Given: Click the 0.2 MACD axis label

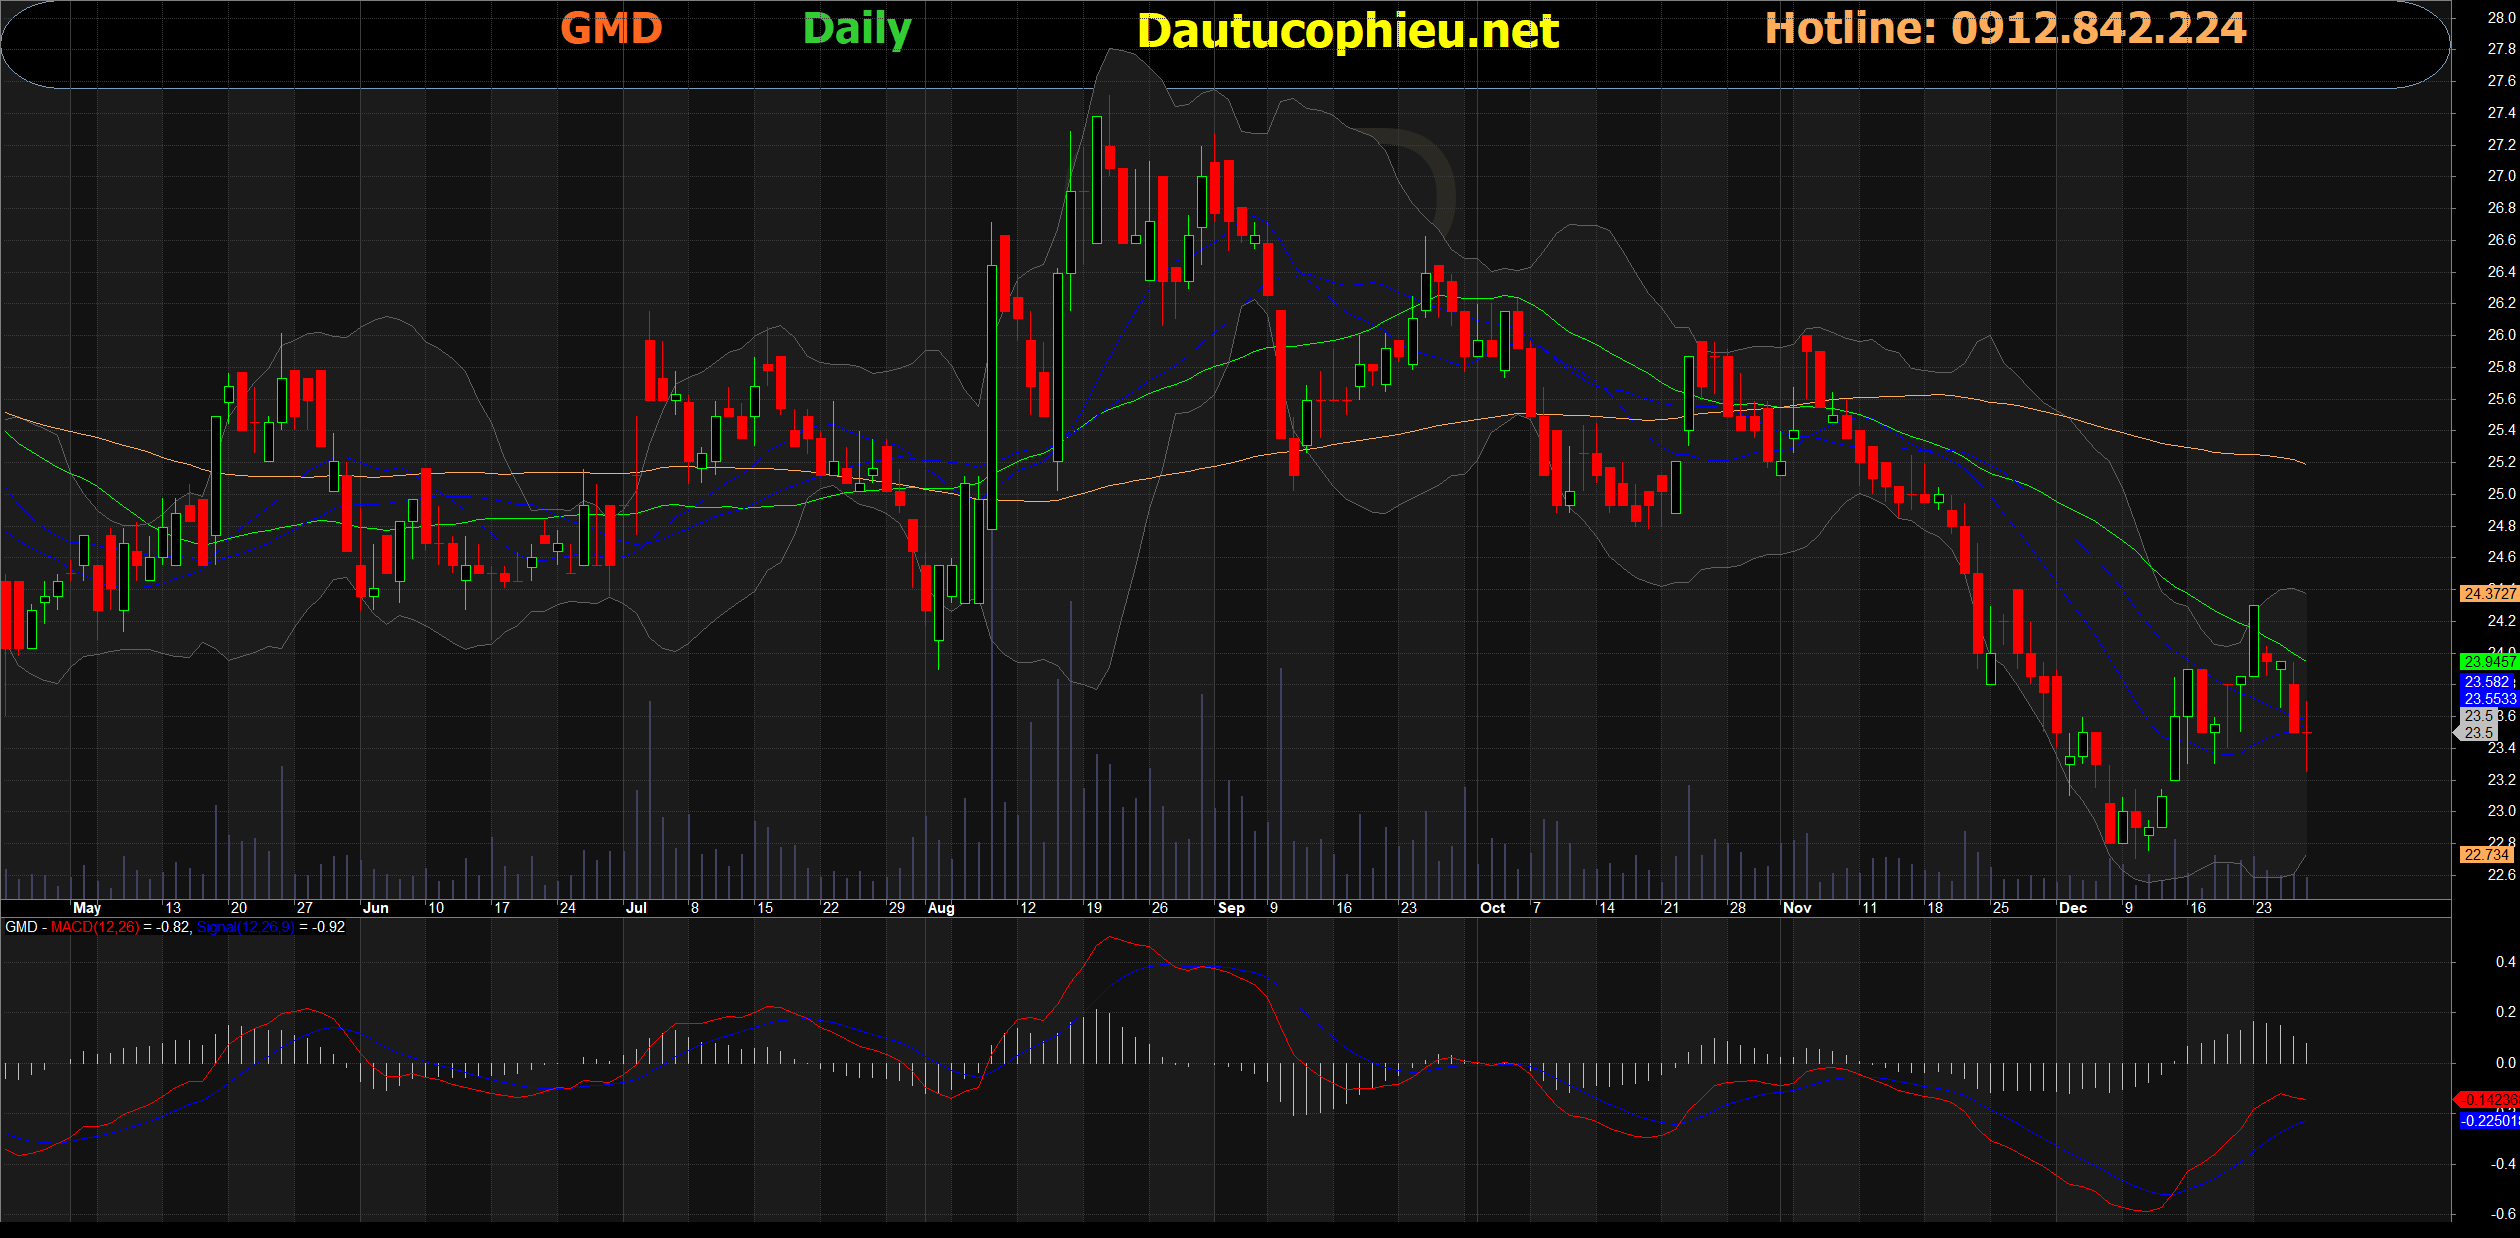Looking at the screenshot, I should [x=2505, y=1012].
